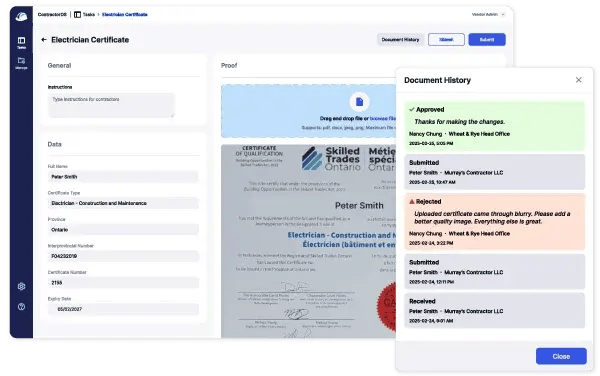Click the Full Name field with Peter Smith
600x376 pixels.
[123, 177]
